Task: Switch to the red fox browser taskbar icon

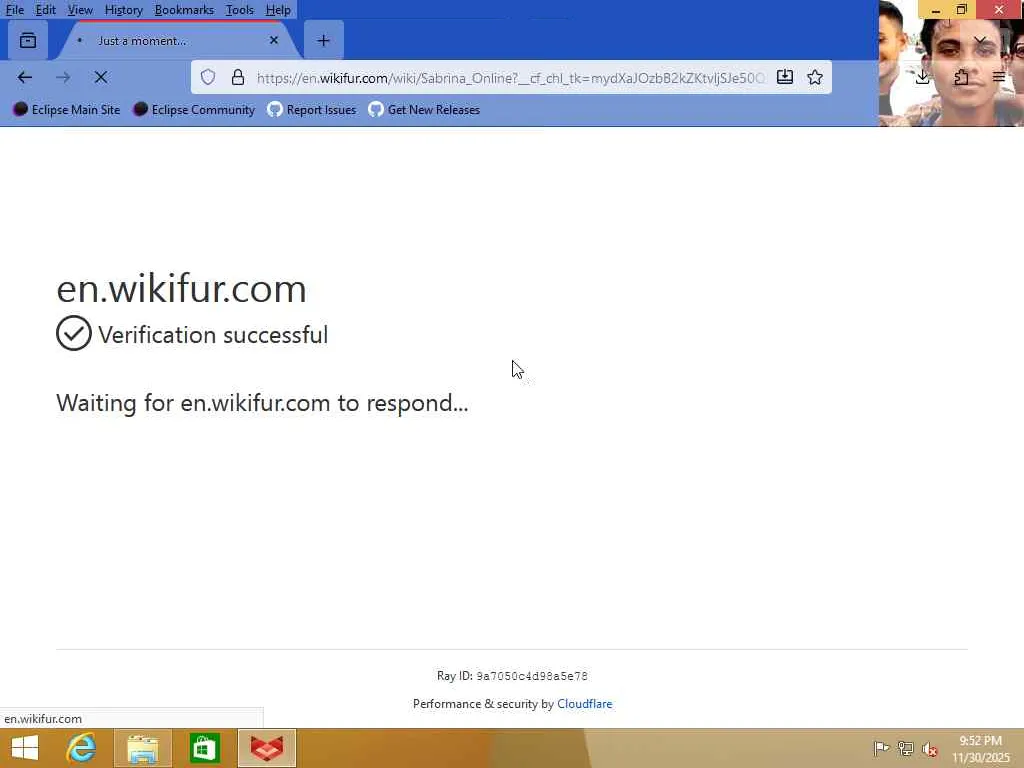Action: point(267,748)
